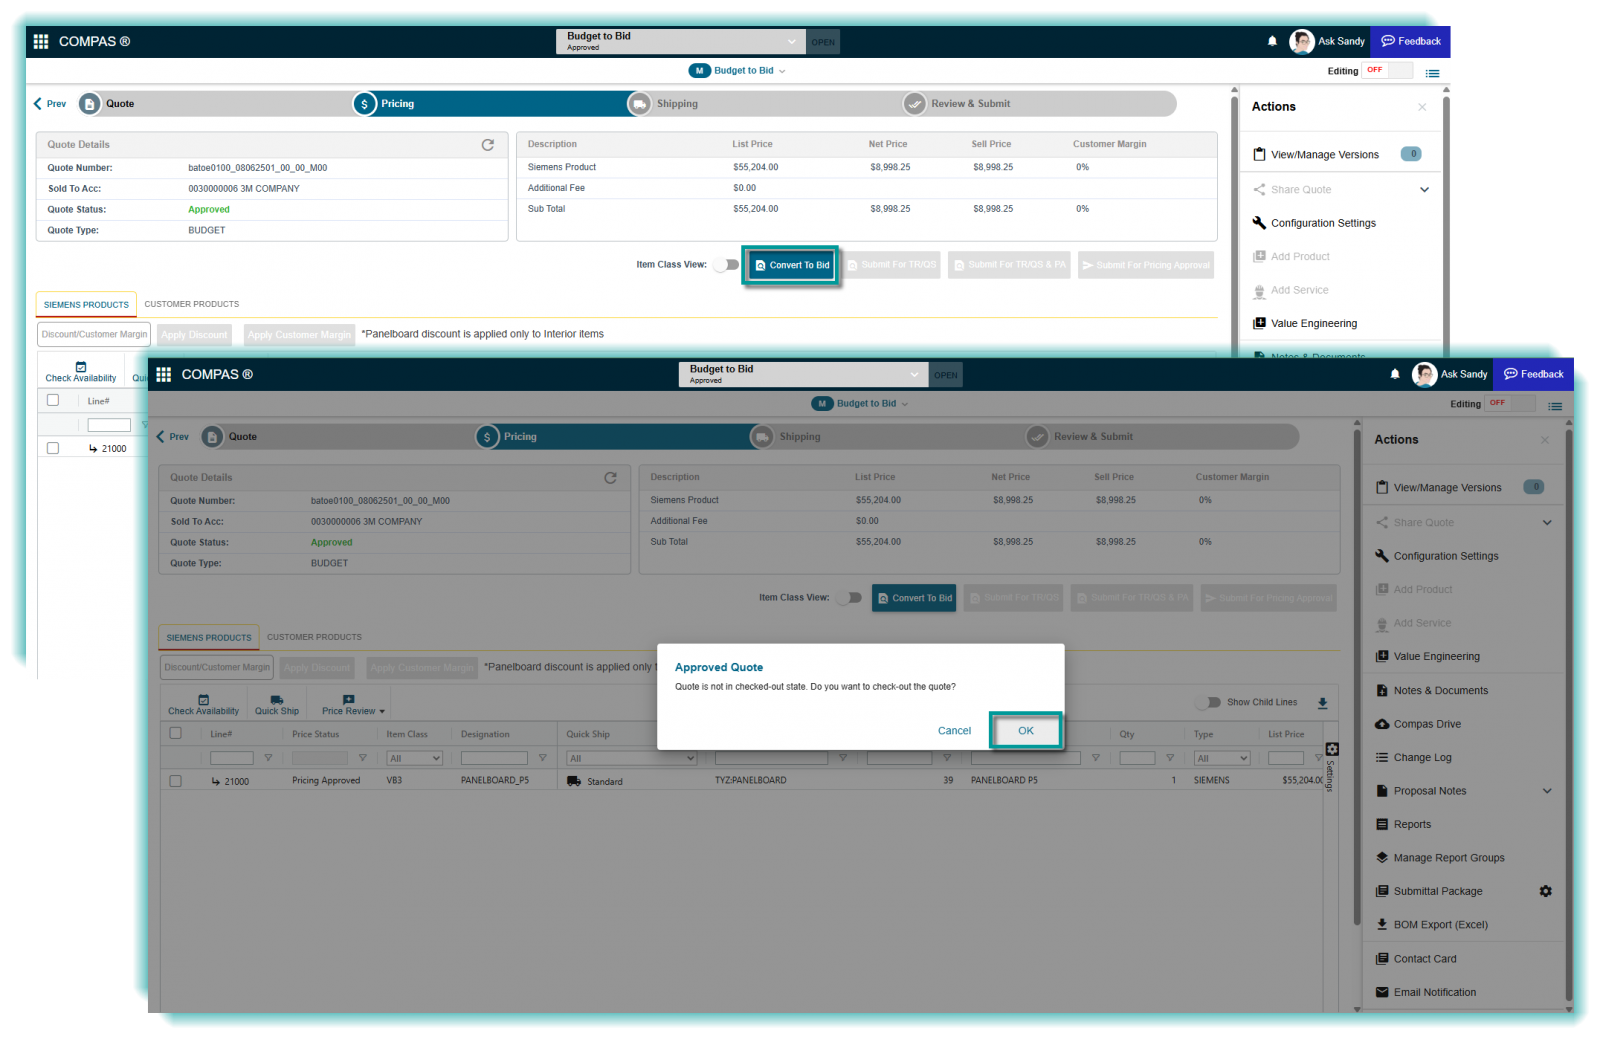Open Price Review dropdown
The width and height of the screenshot is (1600, 1039).
352,705
